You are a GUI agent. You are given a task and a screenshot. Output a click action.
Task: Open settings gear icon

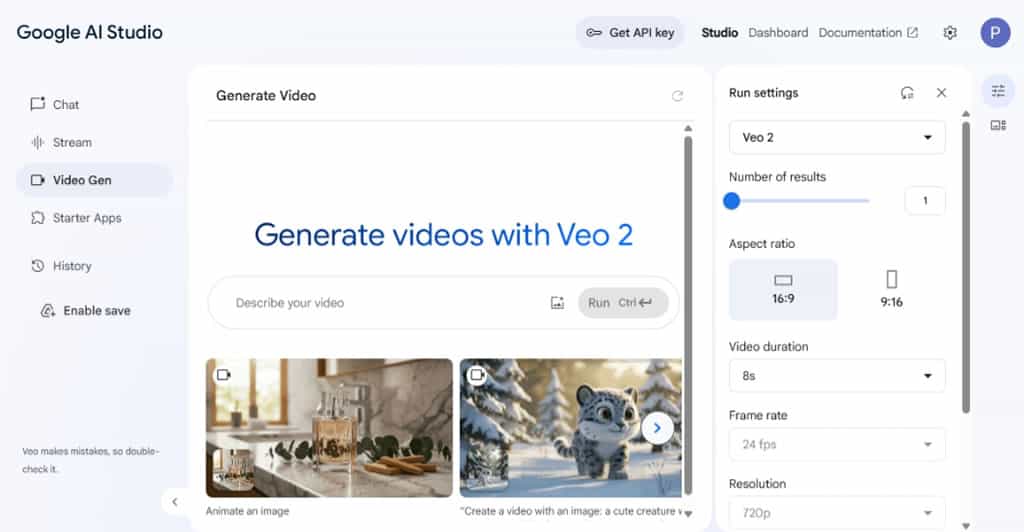coord(950,33)
